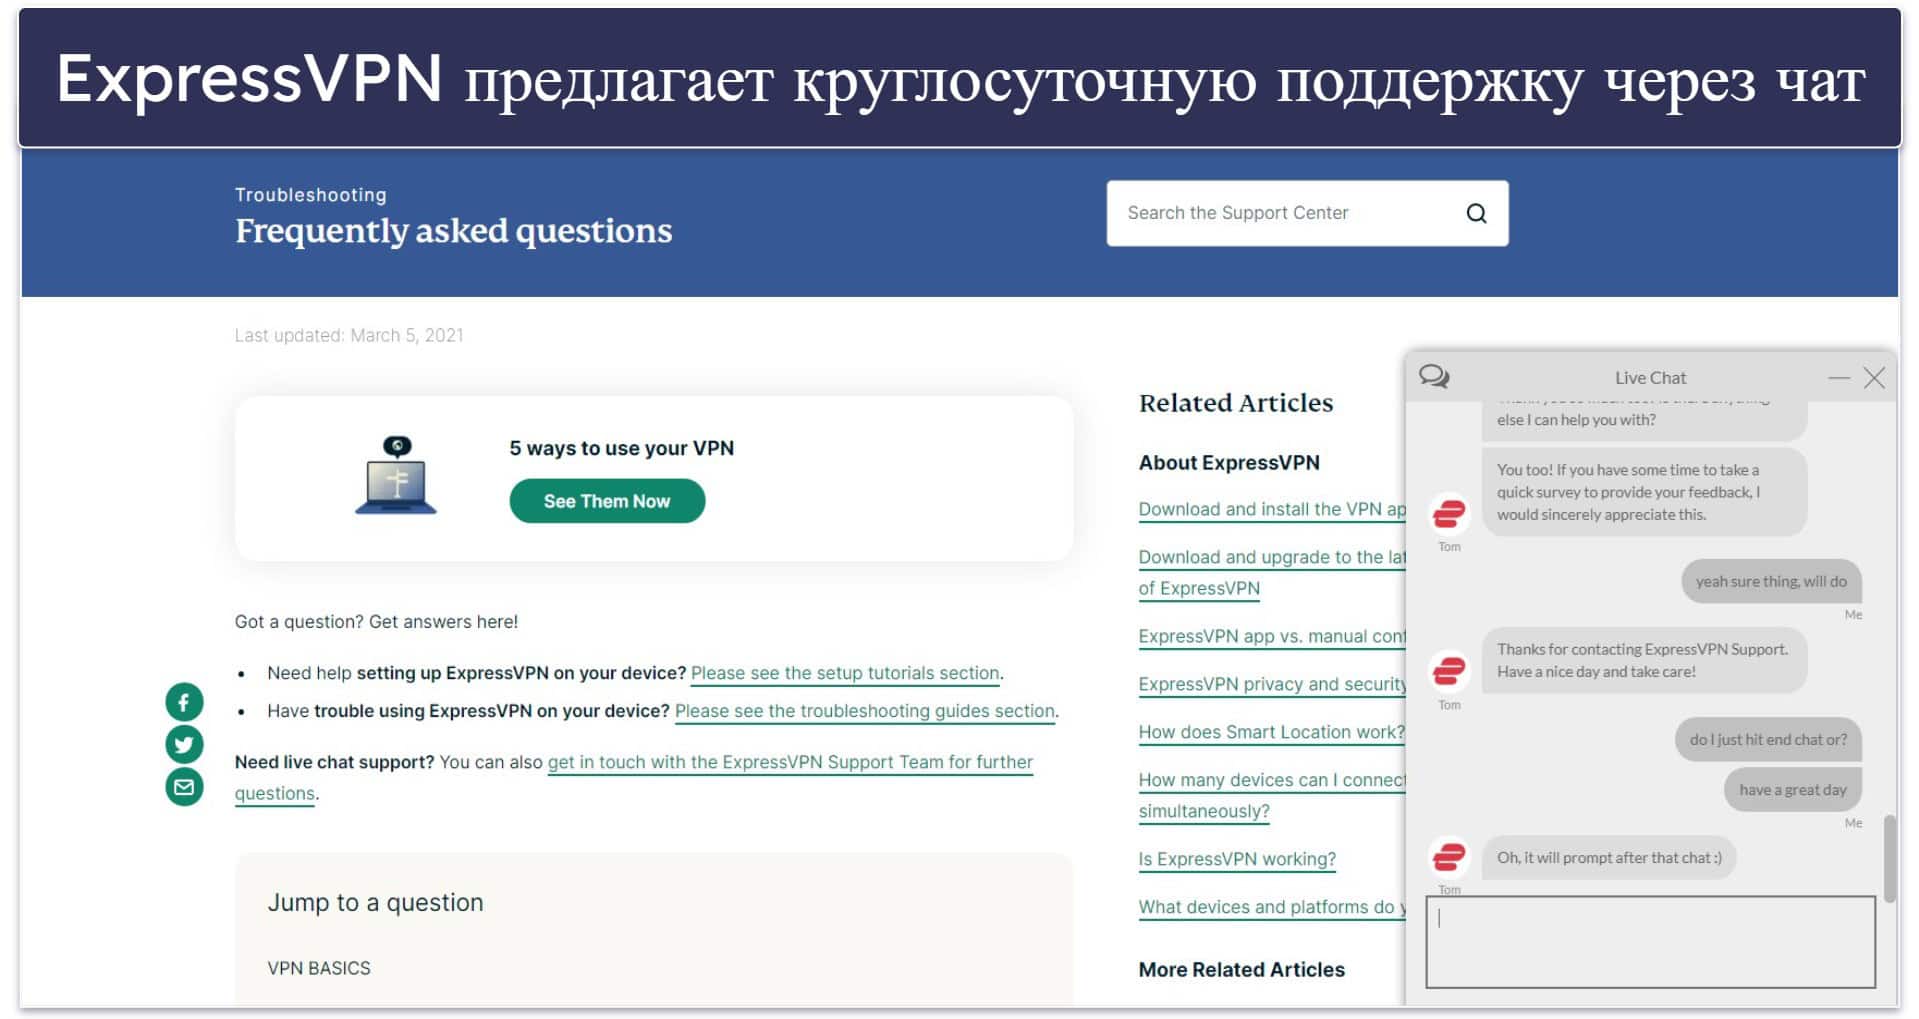Click the Live Chat speech bubble icon
The width and height of the screenshot is (1919, 1019).
click(1434, 377)
